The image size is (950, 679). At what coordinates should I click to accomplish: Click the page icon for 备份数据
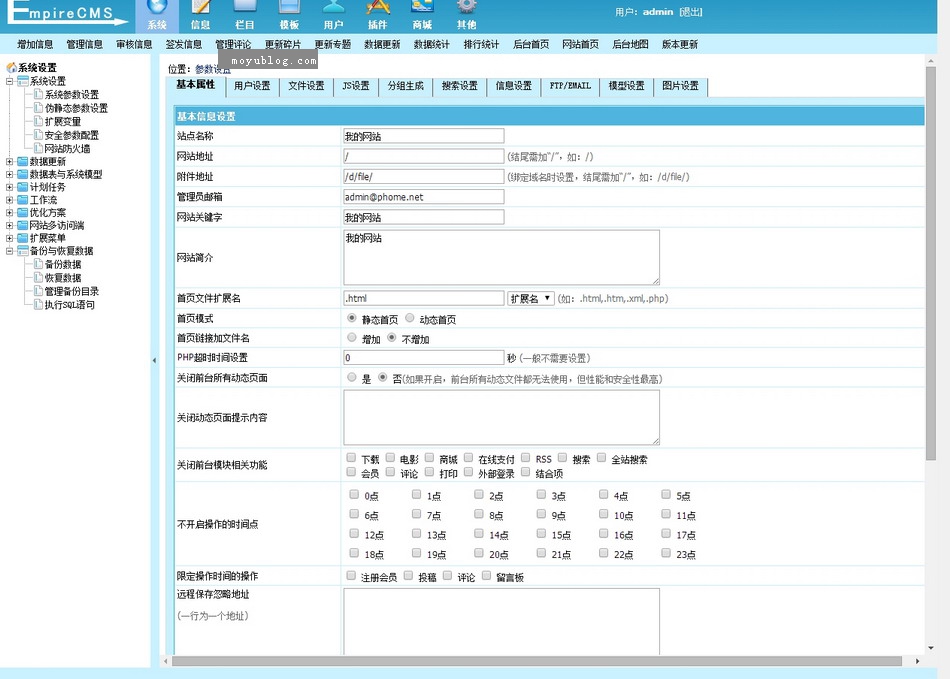click(38, 263)
